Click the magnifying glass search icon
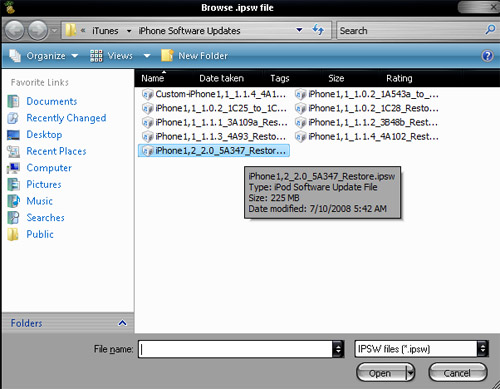This screenshot has width=500, height=389. [490, 30]
